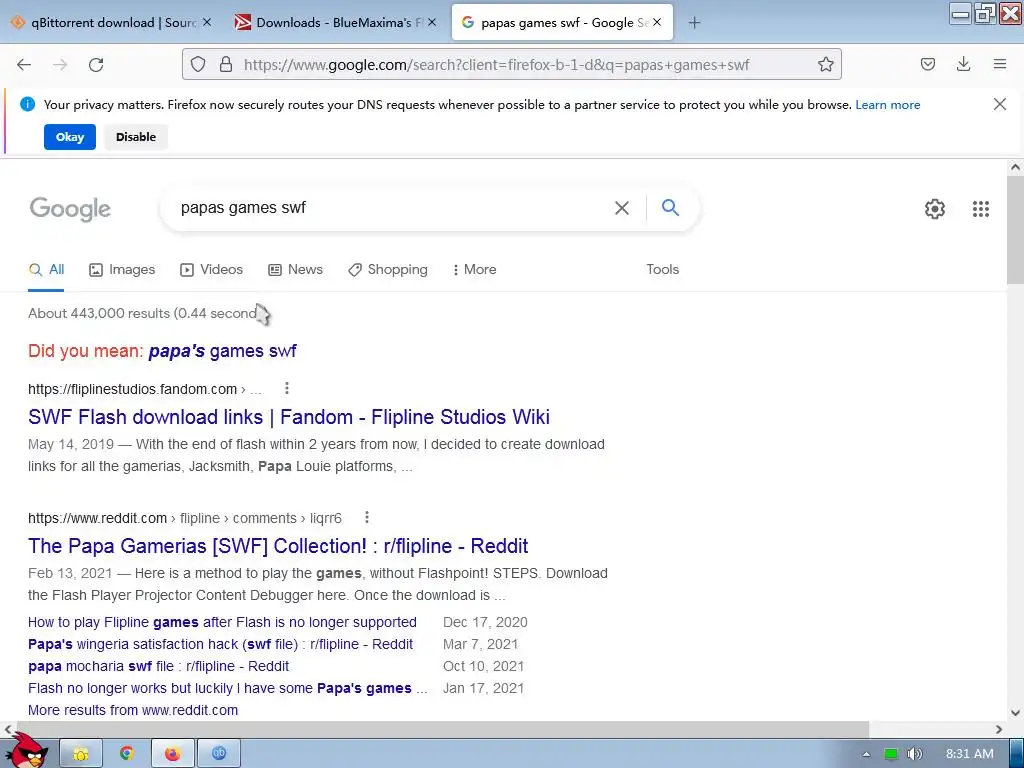Viewport: 1024px width, 768px height.
Task: Show hidden system tray icons
Action: coord(866,754)
